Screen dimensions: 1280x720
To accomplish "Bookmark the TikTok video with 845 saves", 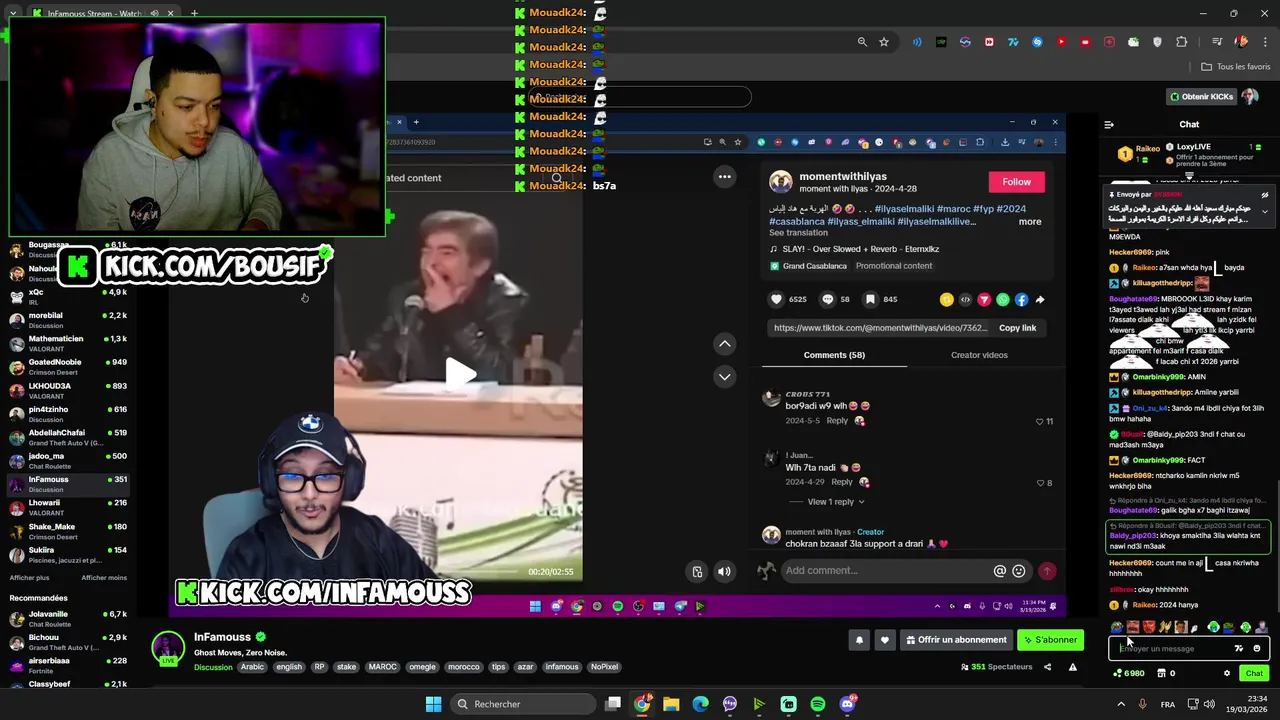I will tap(871, 299).
